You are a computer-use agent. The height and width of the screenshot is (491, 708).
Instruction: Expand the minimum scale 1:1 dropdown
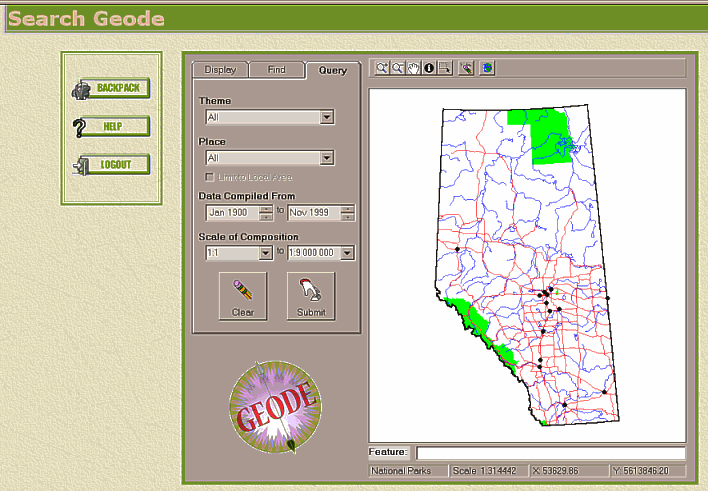click(x=265, y=253)
